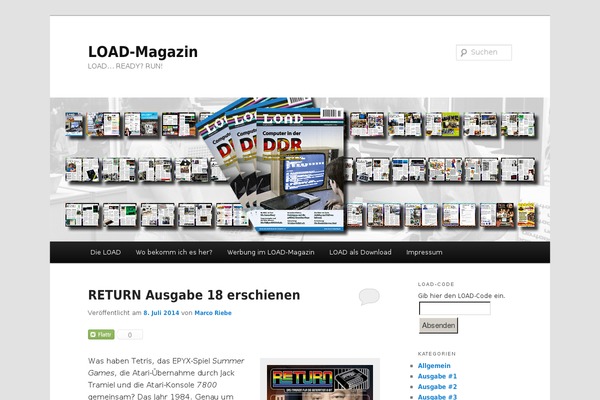600x400 pixels.
Task: Open the Ausgabe #3 category
Action: tap(437, 397)
